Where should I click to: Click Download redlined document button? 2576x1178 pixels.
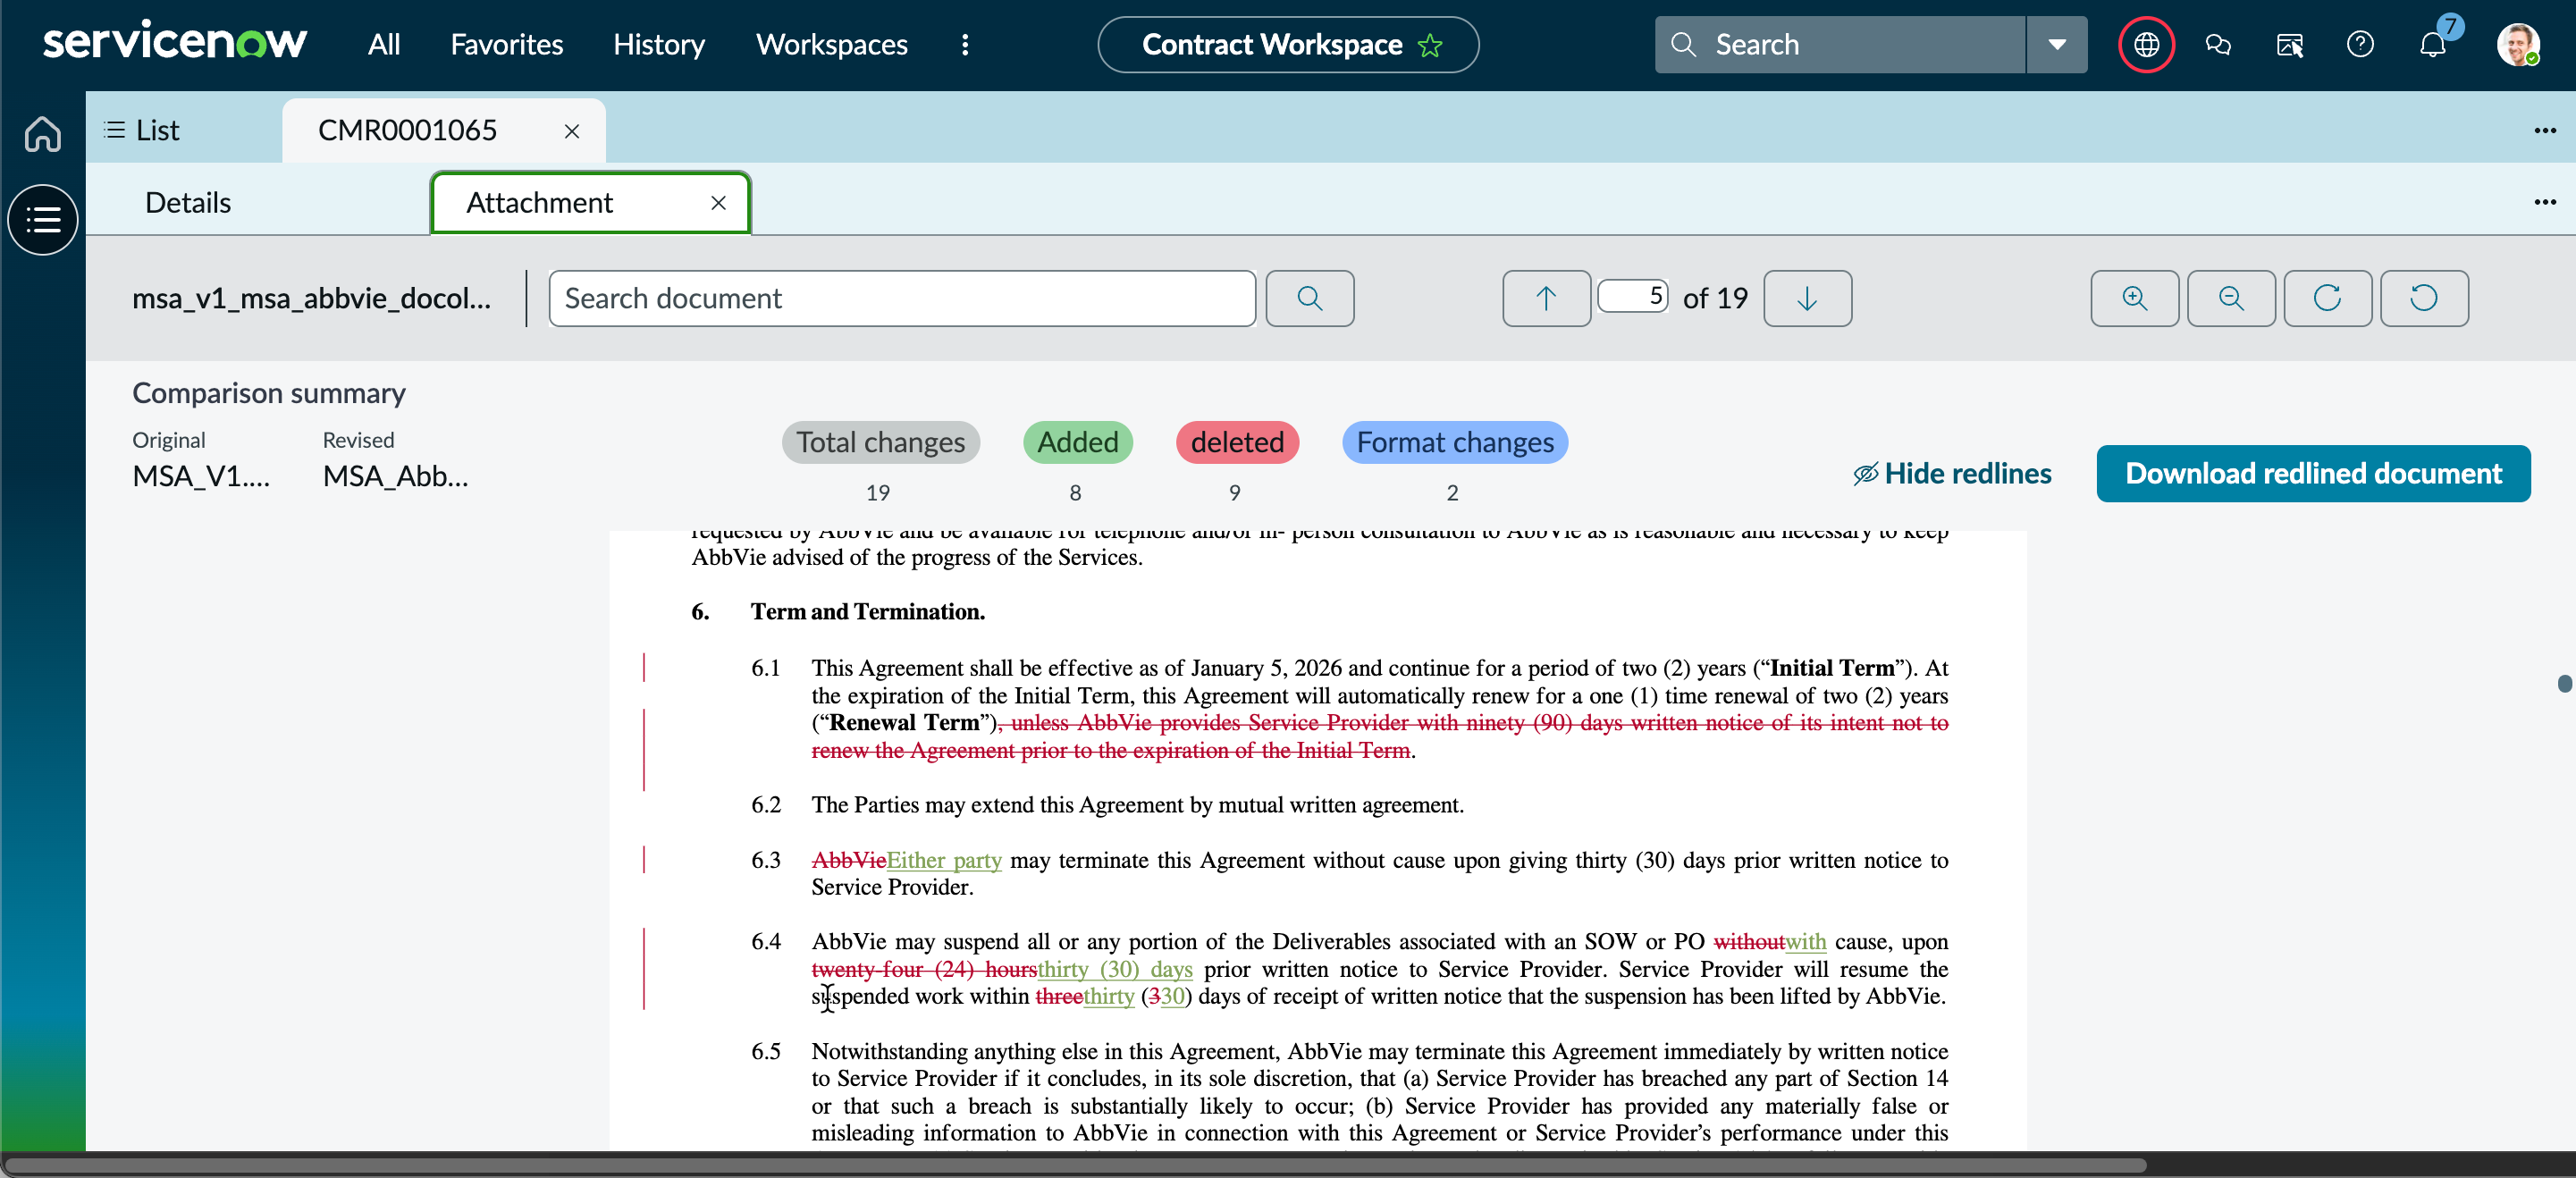pyautogui.click(x=2313, y=473)
